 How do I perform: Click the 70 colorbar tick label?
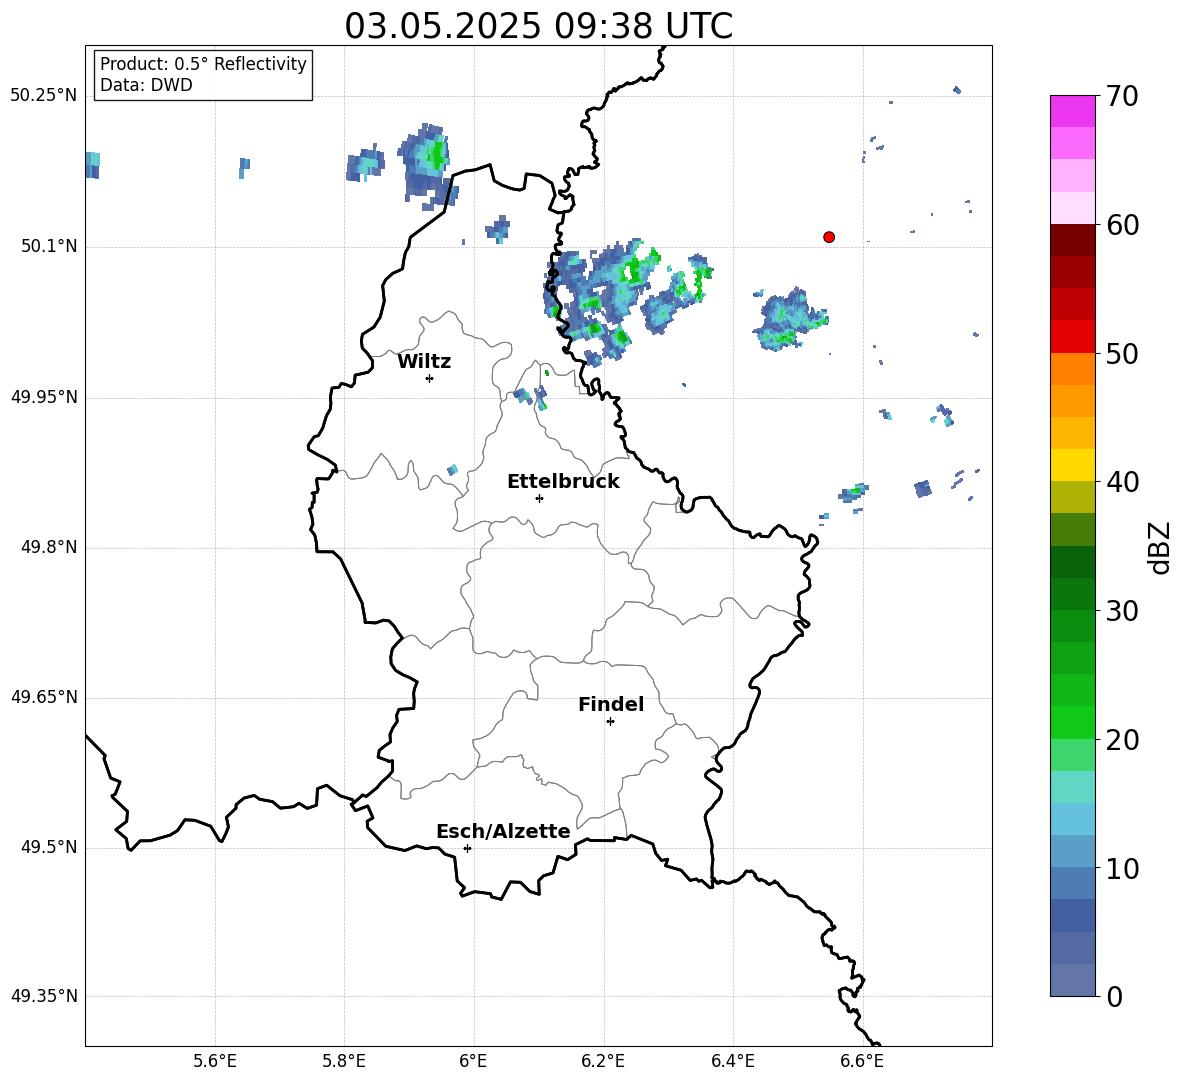coord(1122,96)
